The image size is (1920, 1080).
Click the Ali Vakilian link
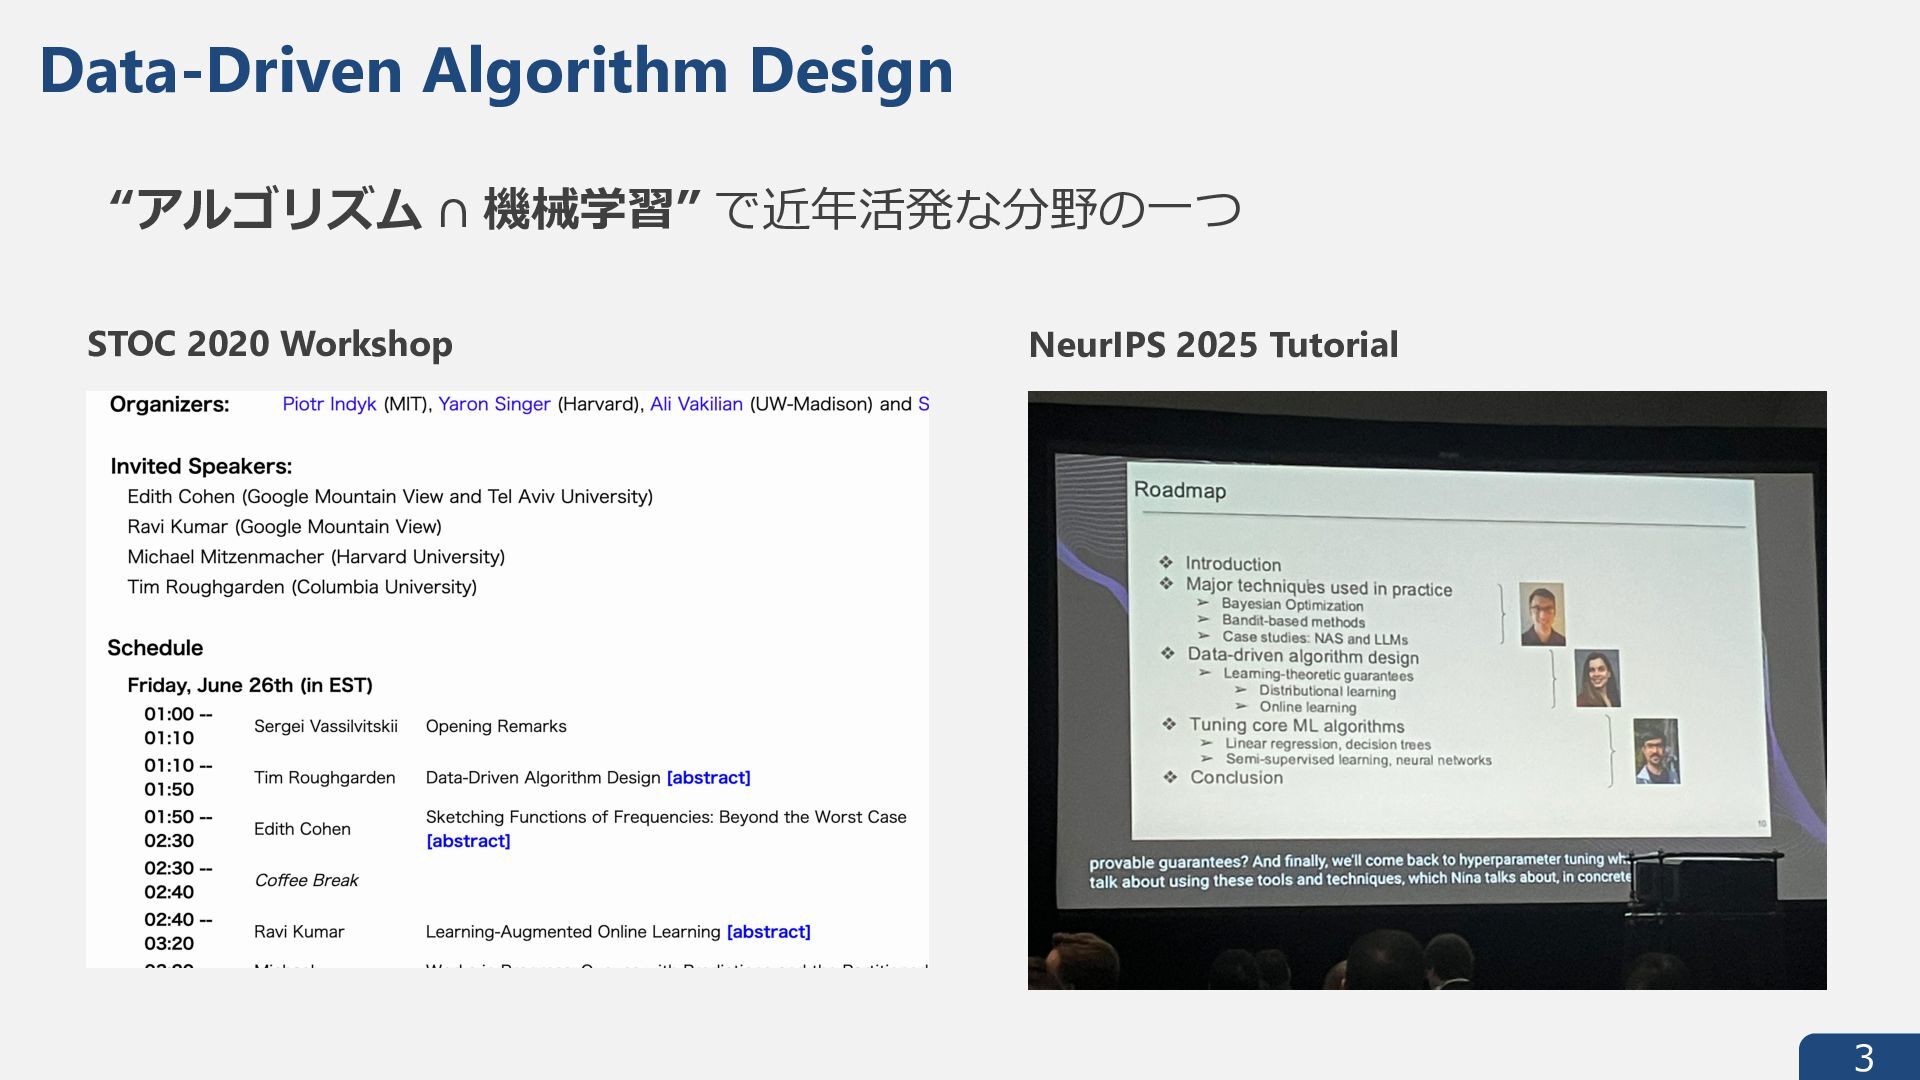[x=696, y=404]
